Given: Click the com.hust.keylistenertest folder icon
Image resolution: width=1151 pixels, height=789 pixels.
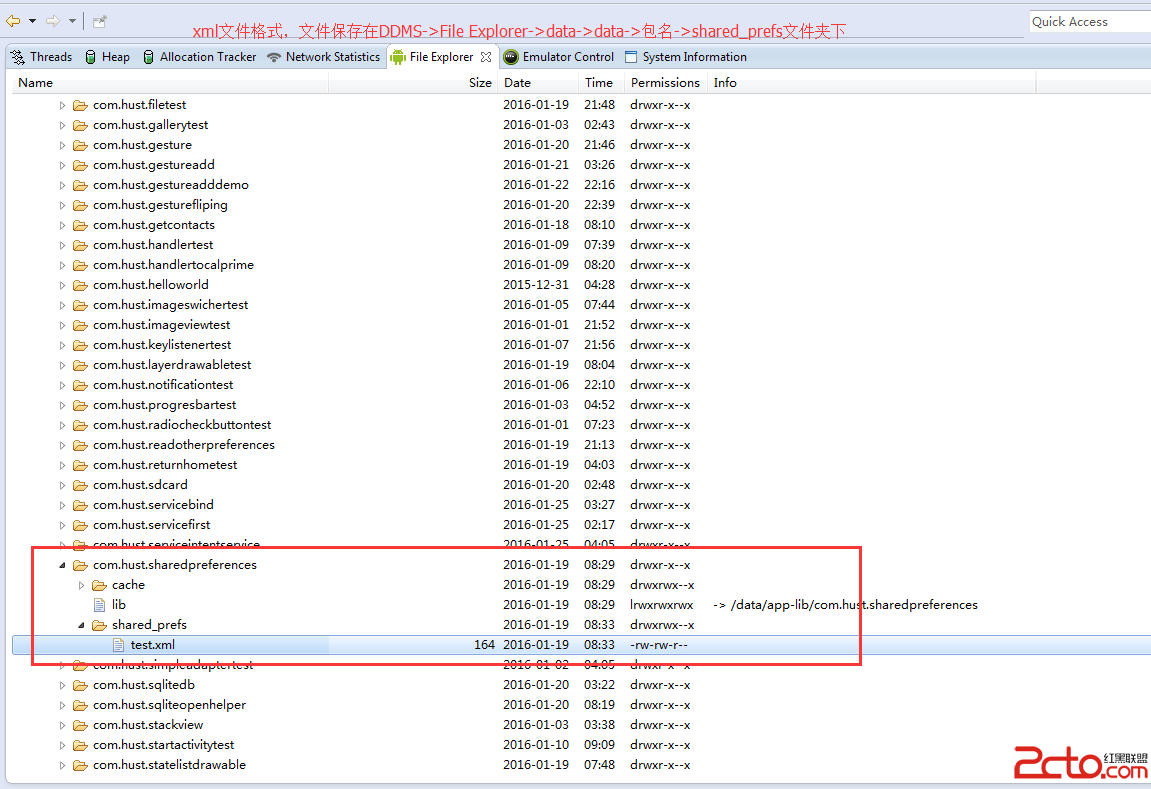Looking at the screenshot, I should click(x=80, y=345).
